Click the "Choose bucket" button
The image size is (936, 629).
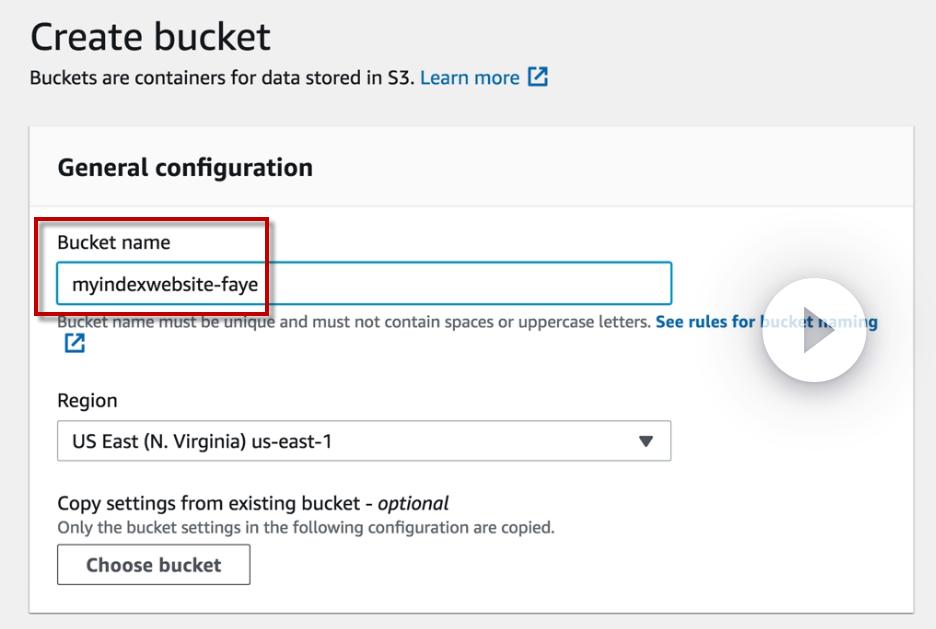(154, 565)
